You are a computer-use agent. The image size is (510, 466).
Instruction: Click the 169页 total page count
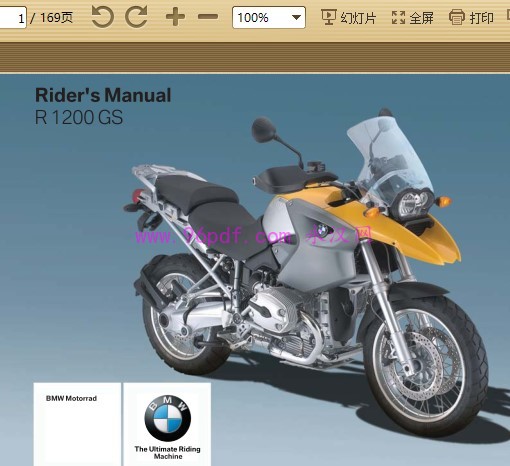(x=56, y=17)
